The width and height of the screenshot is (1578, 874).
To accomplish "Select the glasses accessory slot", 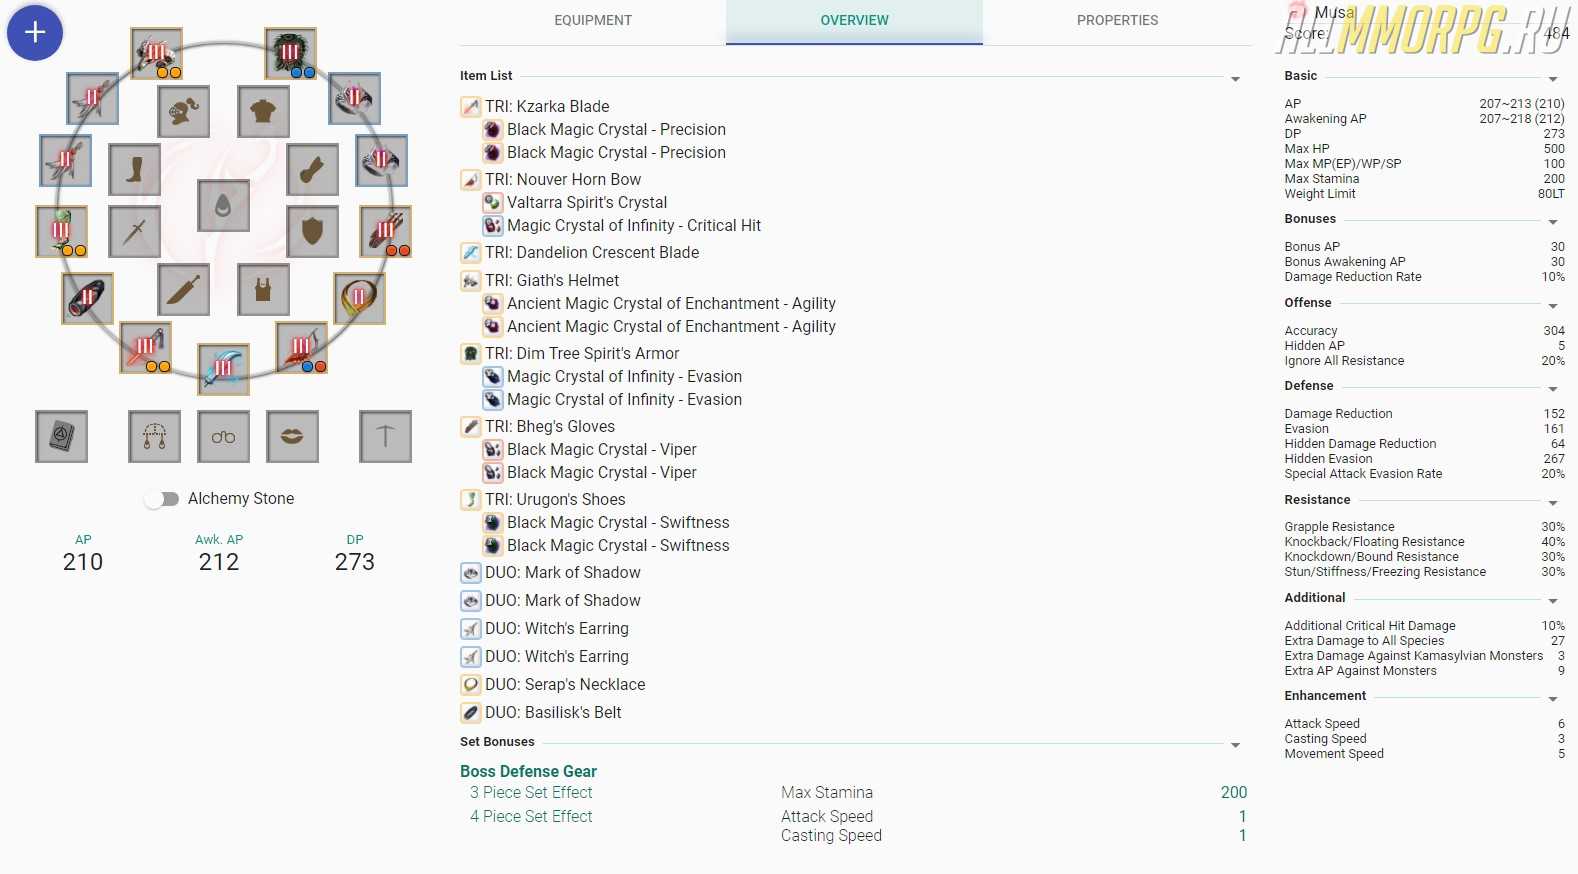I will click(223, 436).
